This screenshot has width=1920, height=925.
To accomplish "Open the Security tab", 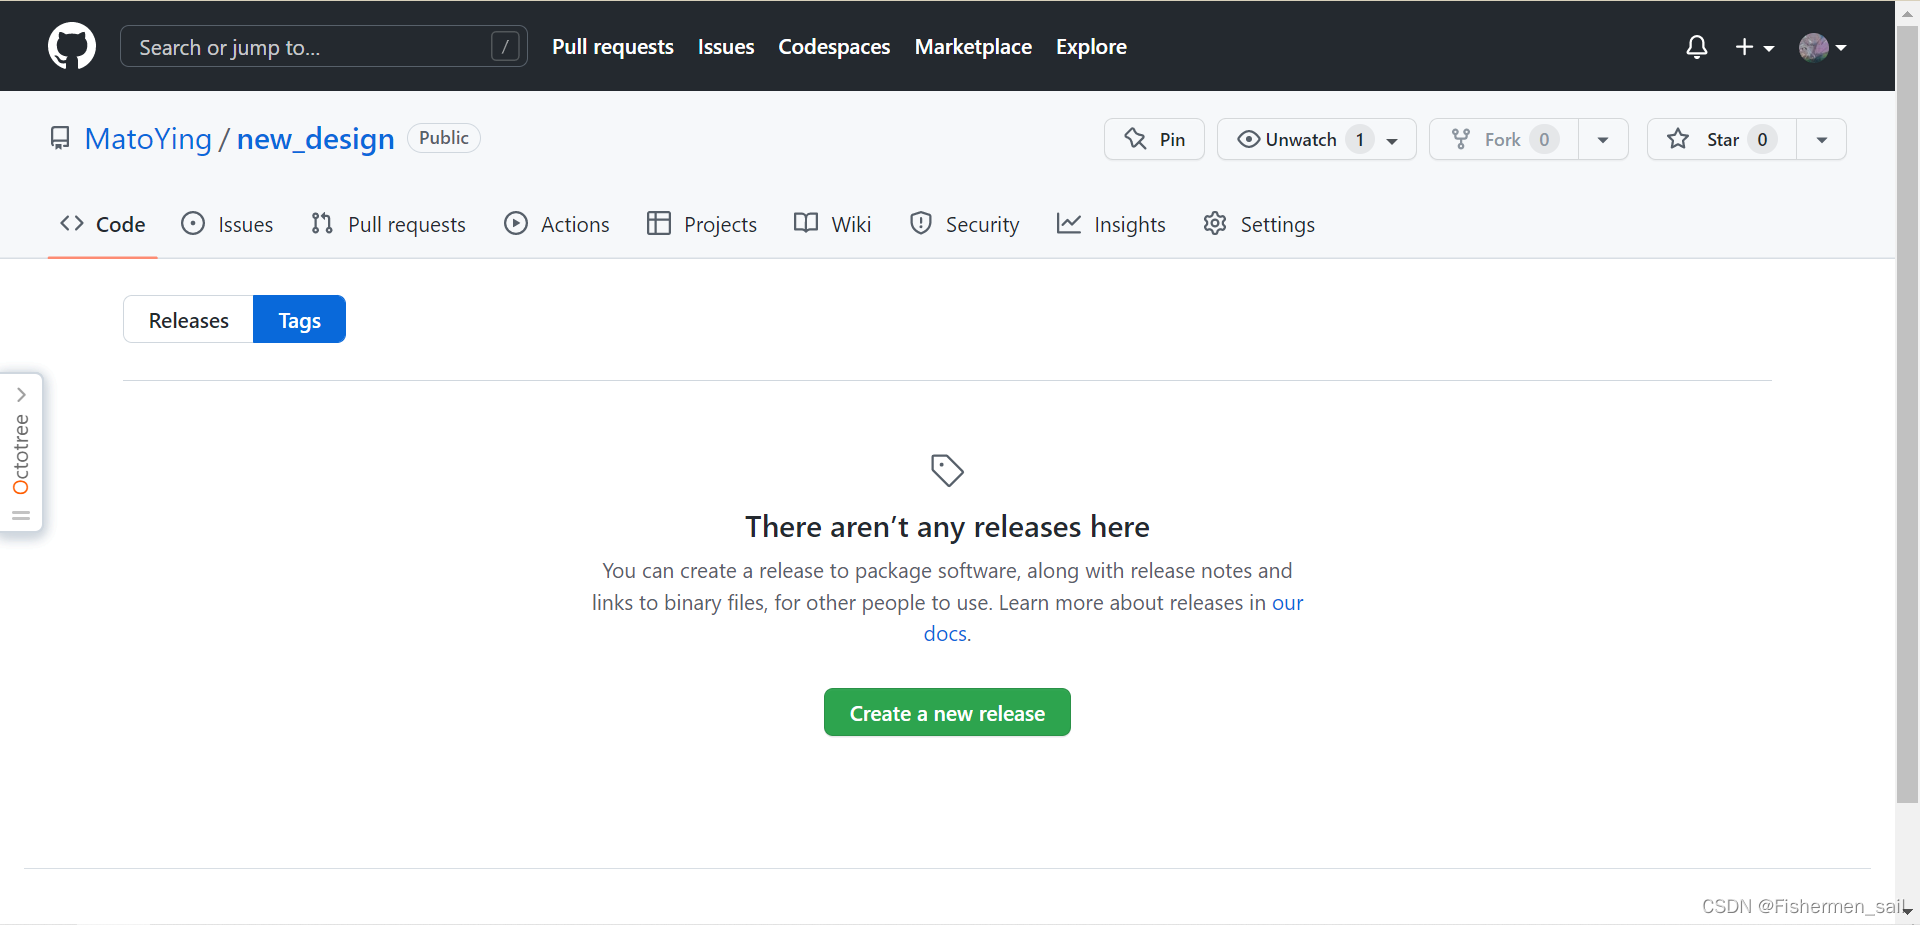I will point(965,224).
